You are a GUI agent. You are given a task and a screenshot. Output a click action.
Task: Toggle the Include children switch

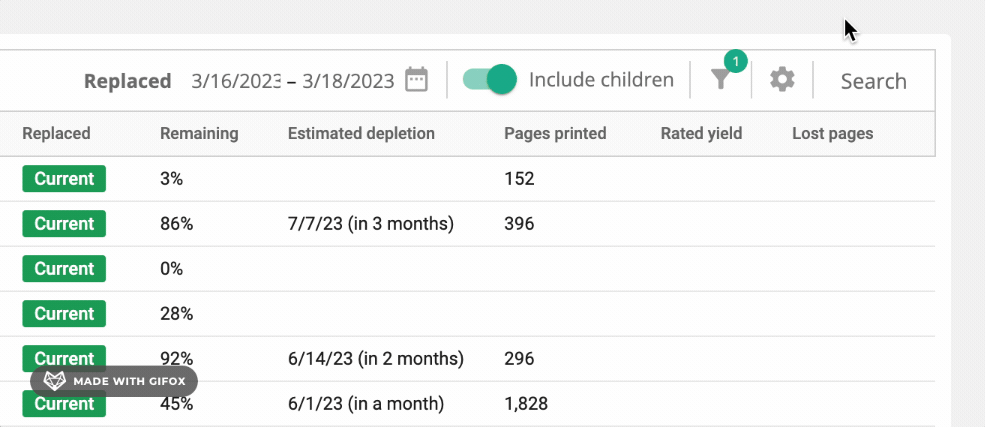tap(490, 80)
